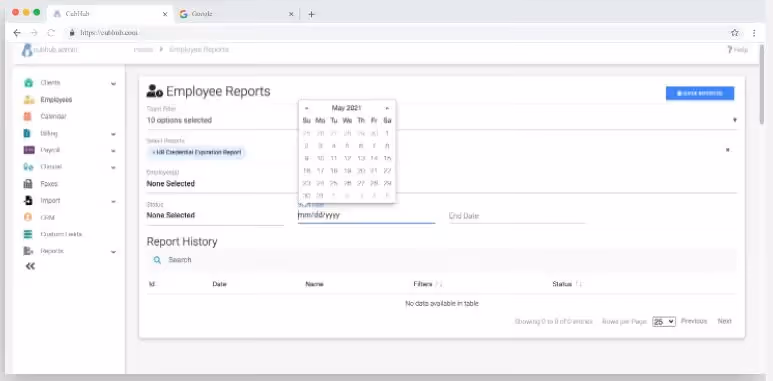Switch to the Google browser tab
This screenshot has width=773, height=381.
[x=237, y=14]
